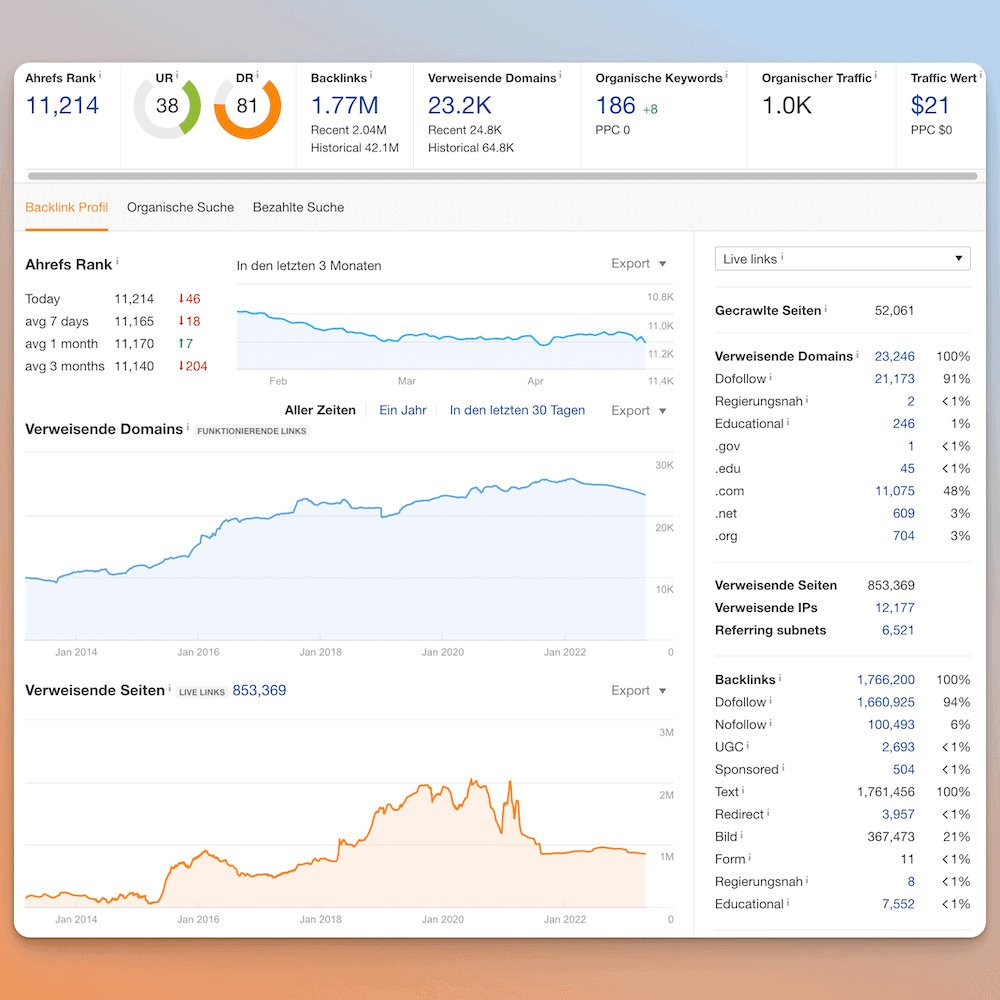Image resolution: width=1000 pixels, height=1000 pixels.
Task: Click info icon beside Form row
Action: (x=749, y=857)
